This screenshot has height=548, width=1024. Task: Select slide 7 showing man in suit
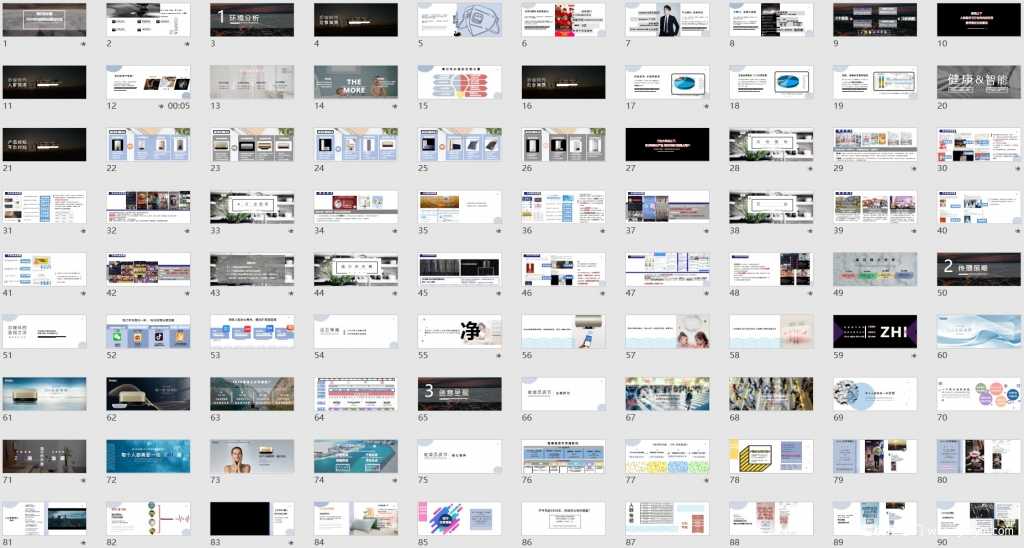tap(667, 19)
